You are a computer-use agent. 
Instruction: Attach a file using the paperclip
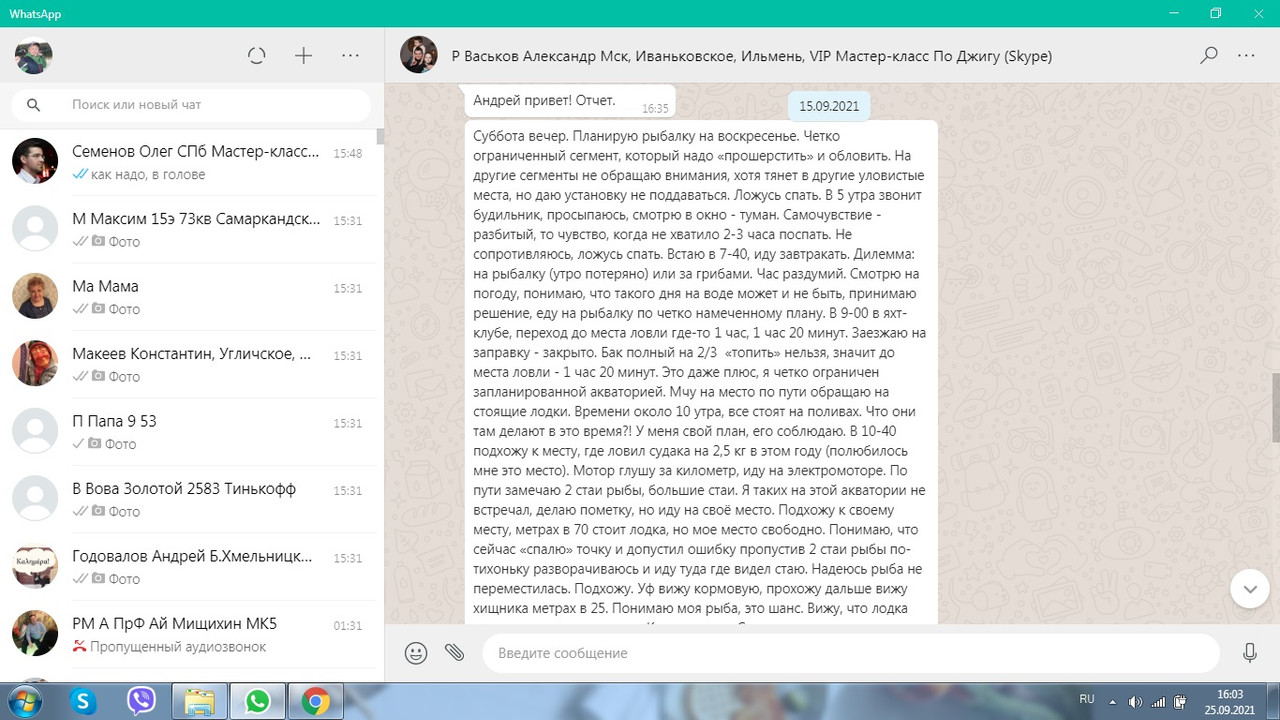click(x=455, y=652)
